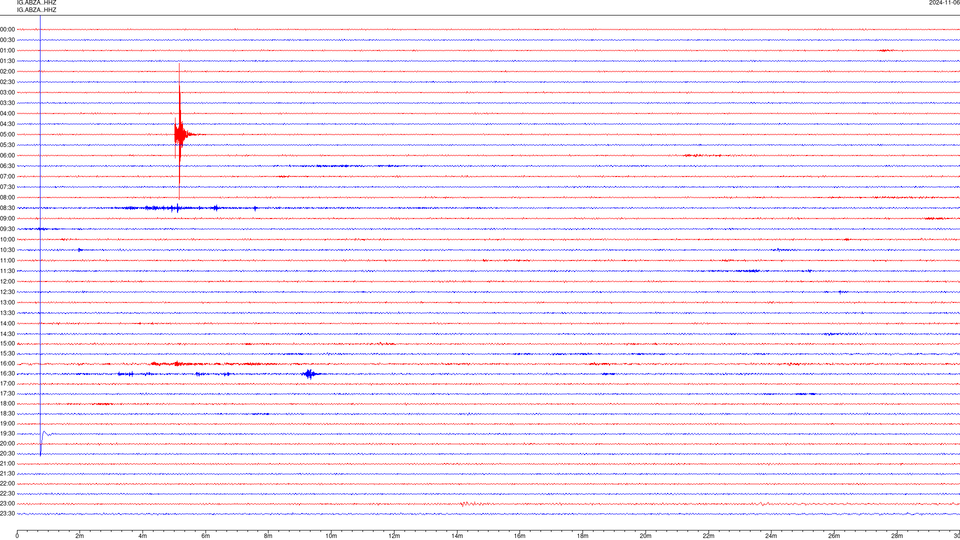The width and height of the screenshot is (960, 540).
Task: Click the 20:30 time label
Action: coord(7,454)
